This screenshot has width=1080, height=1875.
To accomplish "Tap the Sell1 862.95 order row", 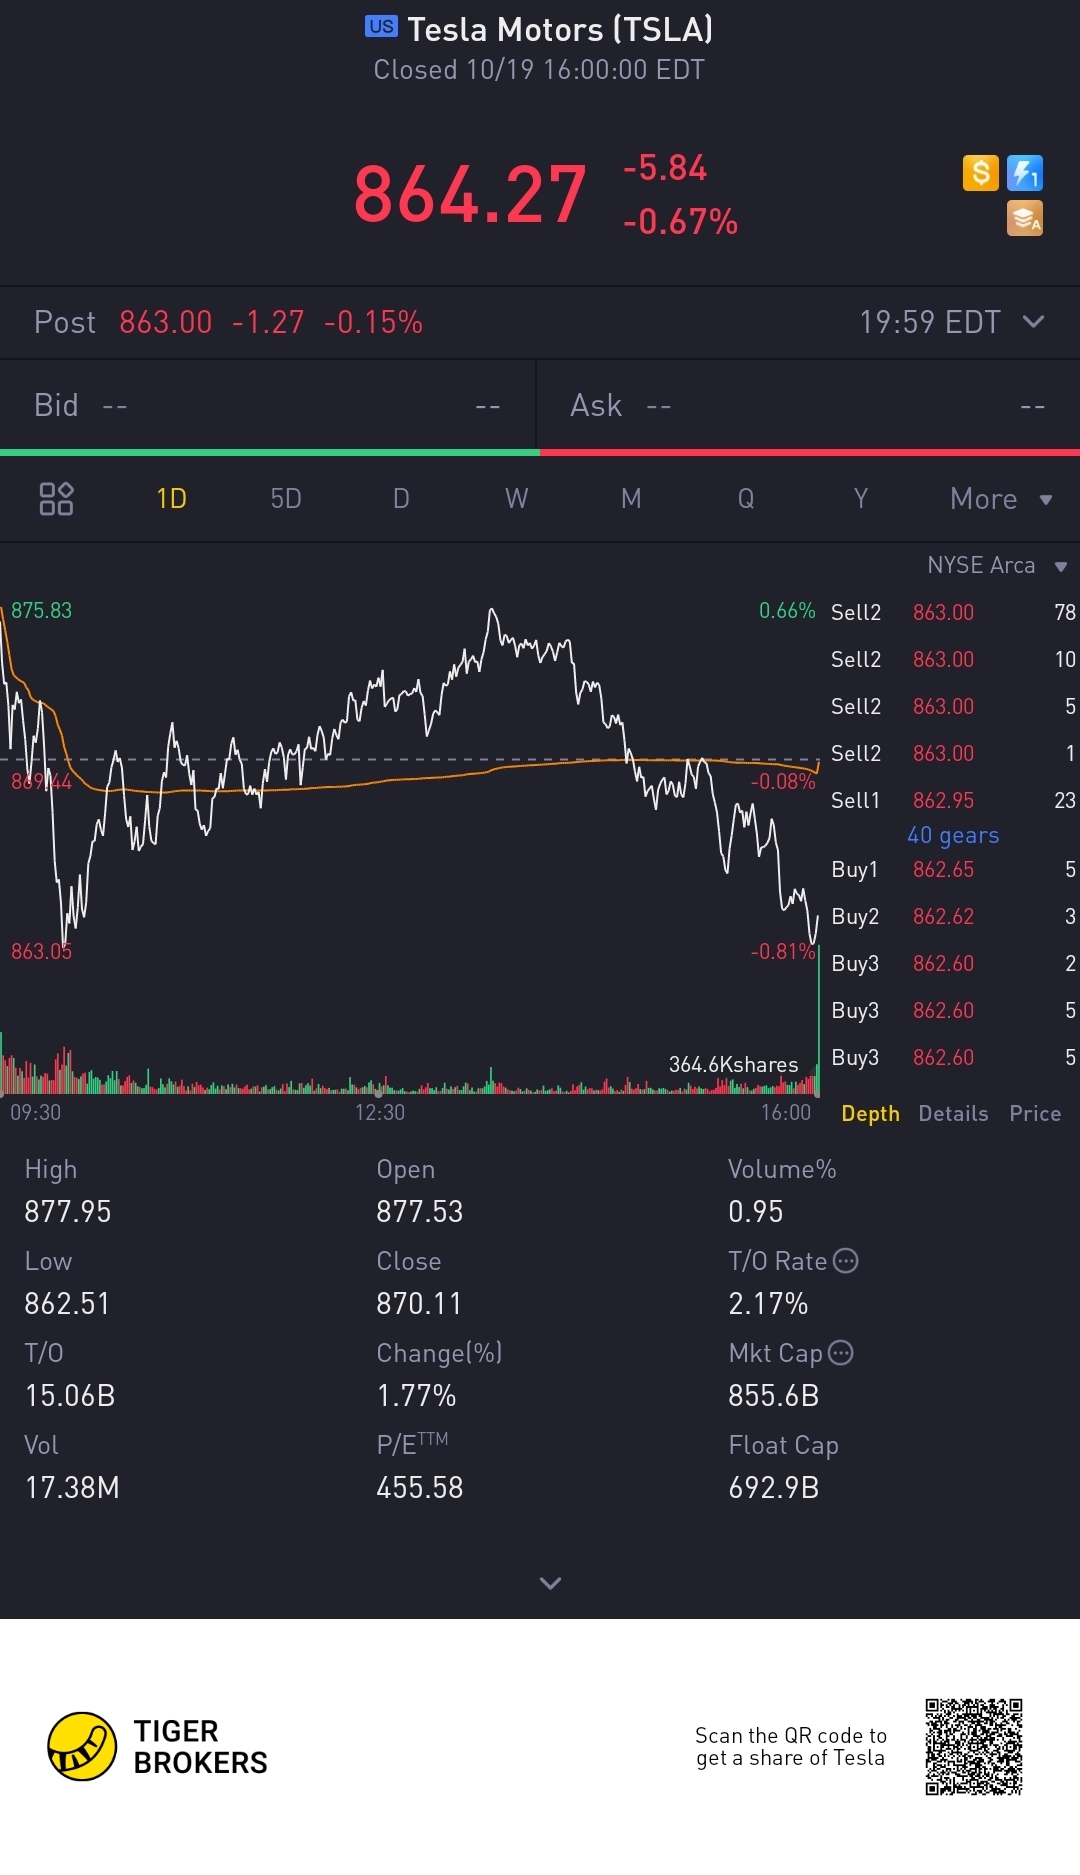I will click(x=953, y=800).
